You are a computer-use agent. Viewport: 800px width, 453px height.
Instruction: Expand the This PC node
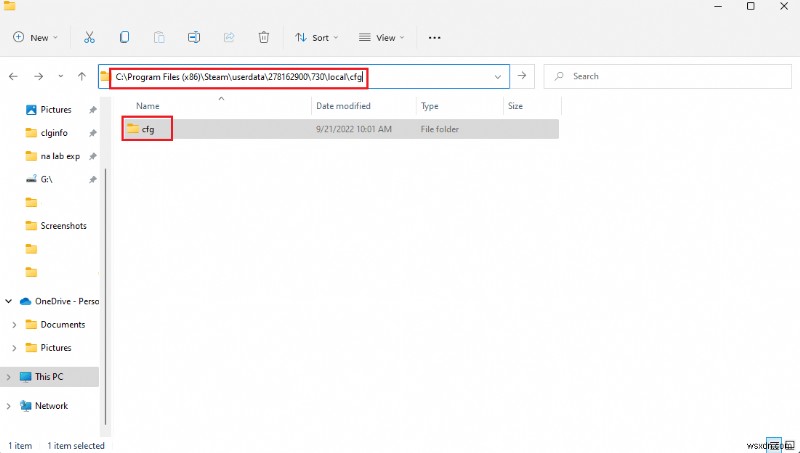pyautogui.click(x=8, y=377)
